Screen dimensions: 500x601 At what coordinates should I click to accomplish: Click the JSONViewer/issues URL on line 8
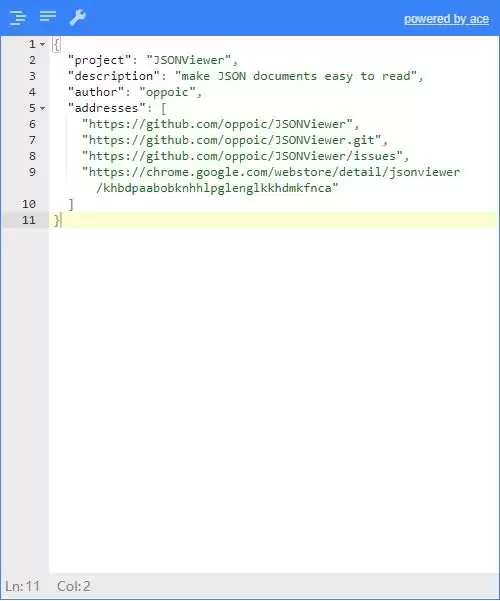click(x=243, y=156)
